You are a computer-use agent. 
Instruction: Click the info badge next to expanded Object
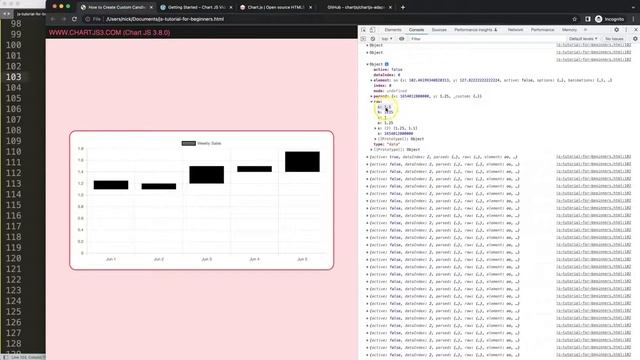[x=387, y=64]
